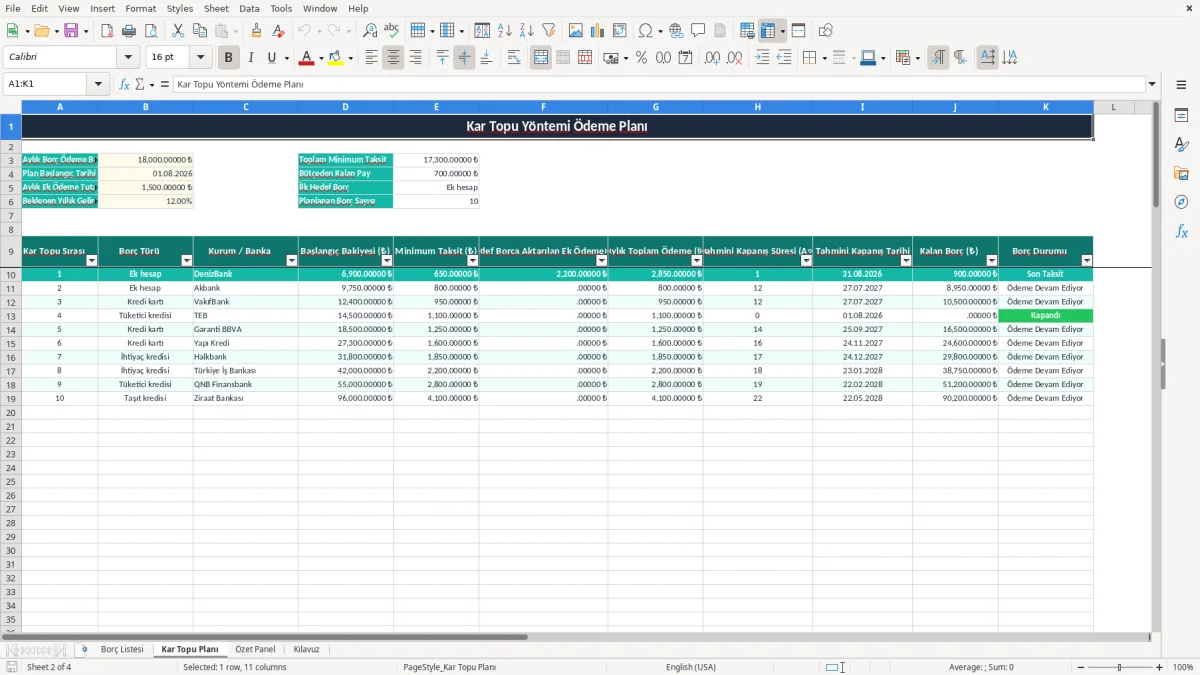Apply the yellow background color swatch
Screen dimensions: 1200x675
pos(336,58)
